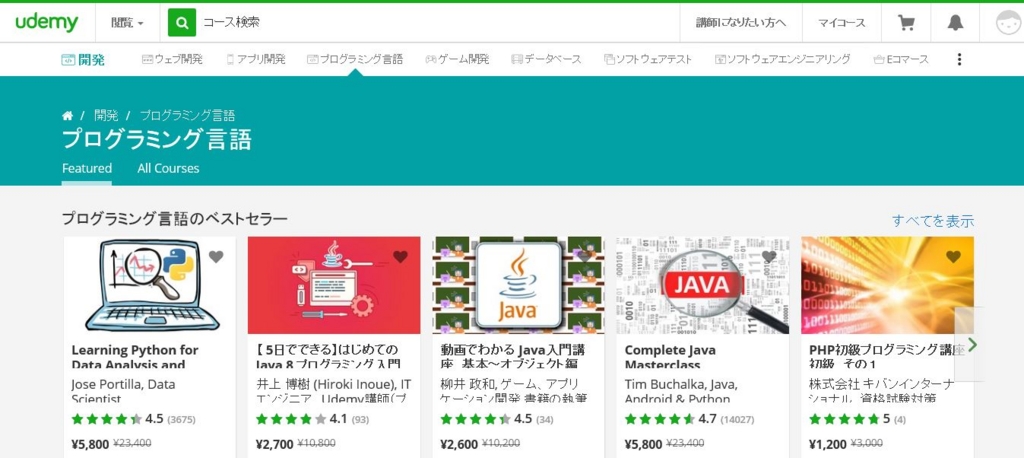Open the ゲーム開発 category
Image resolution: width=1024 pixels, height=458 pixels.
[x=457, y=59]
